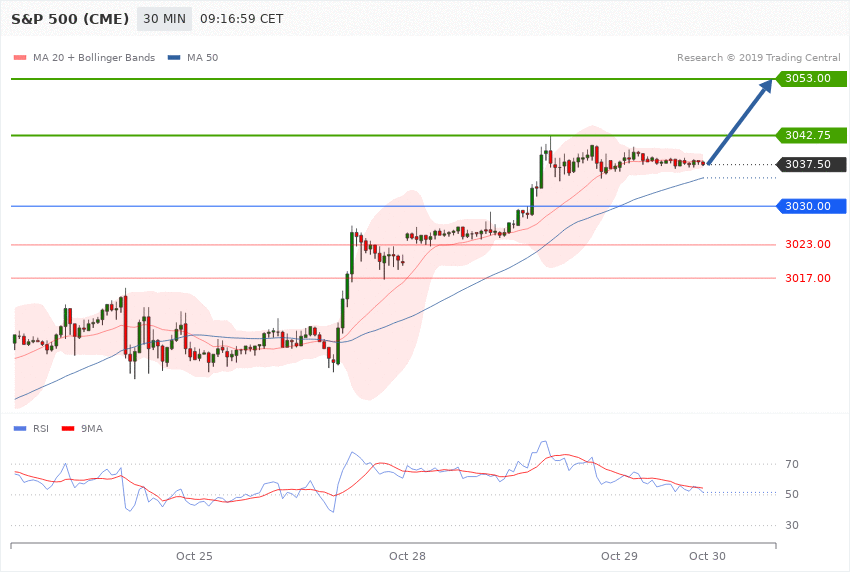Screen dimensions: 850x576
Task: Click the 3053.00 green target price tag
Action: pos(812,79)
